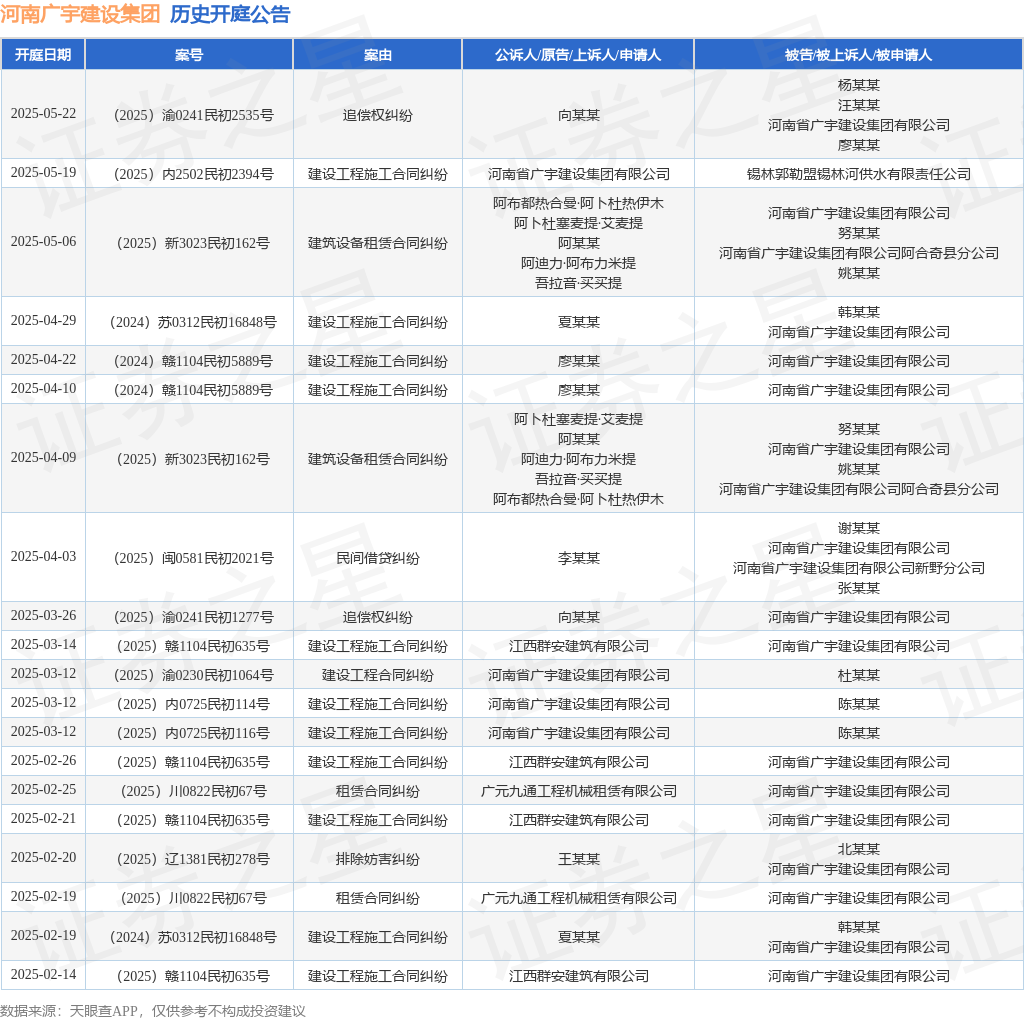Click the 案由 column header
This screenshot has height=1020, width=1024.
[x=377, y=55]
